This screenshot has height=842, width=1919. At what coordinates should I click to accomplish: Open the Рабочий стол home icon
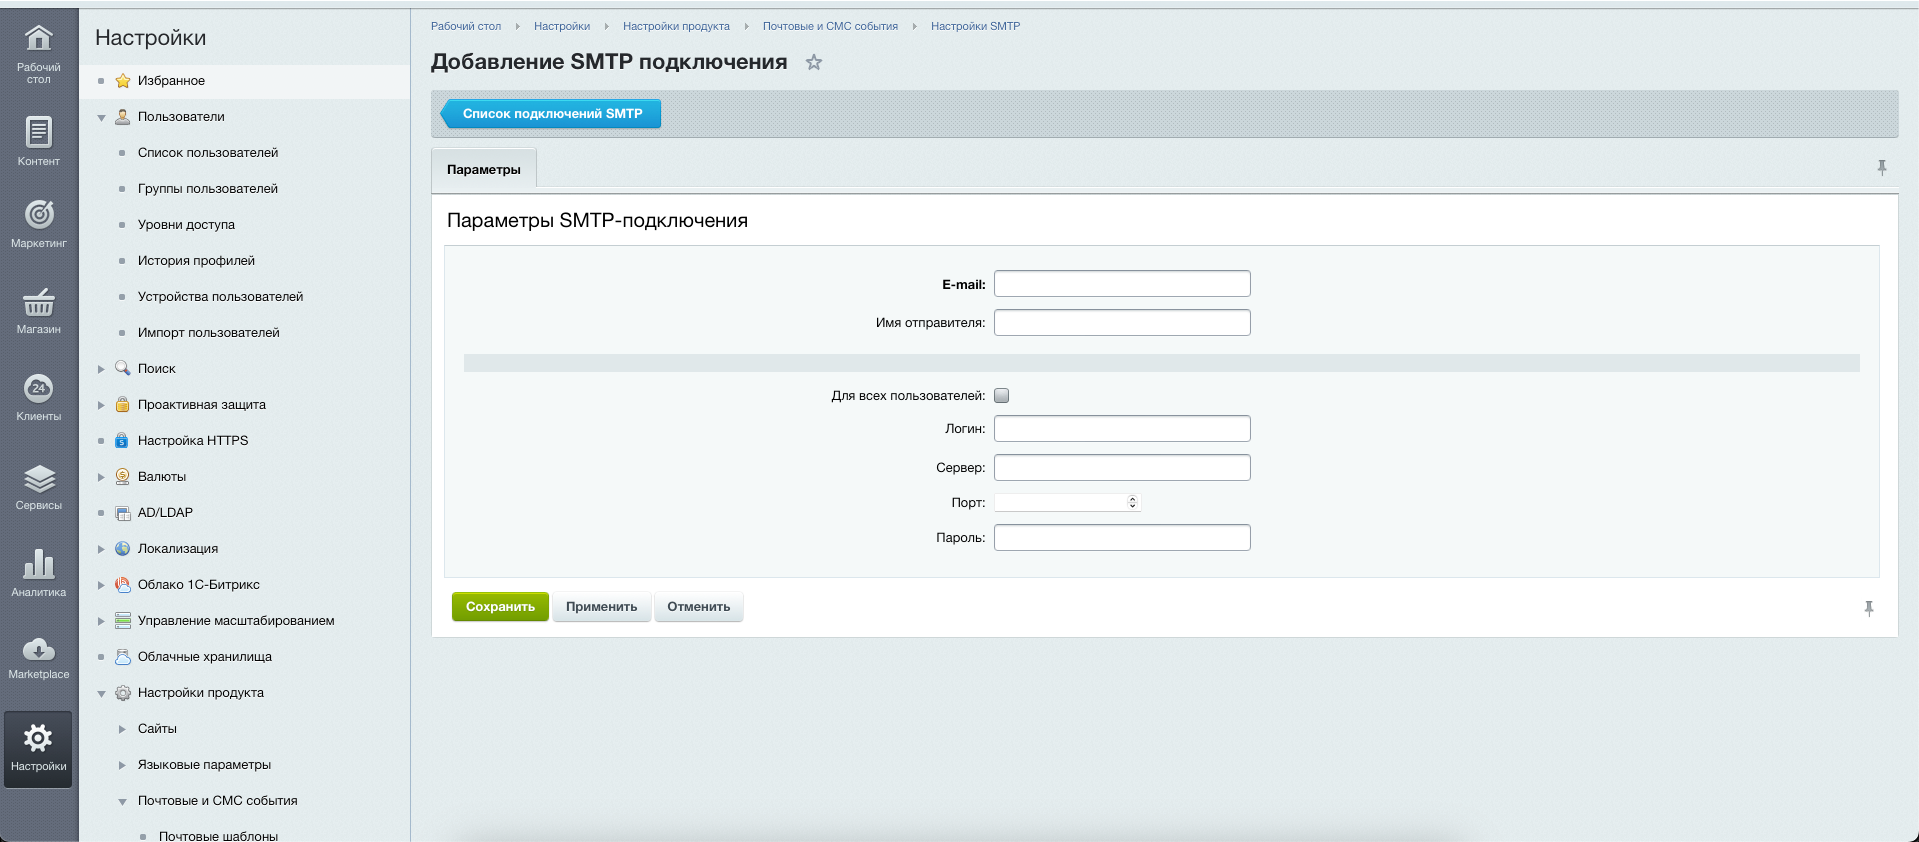[x=38, y=38]
